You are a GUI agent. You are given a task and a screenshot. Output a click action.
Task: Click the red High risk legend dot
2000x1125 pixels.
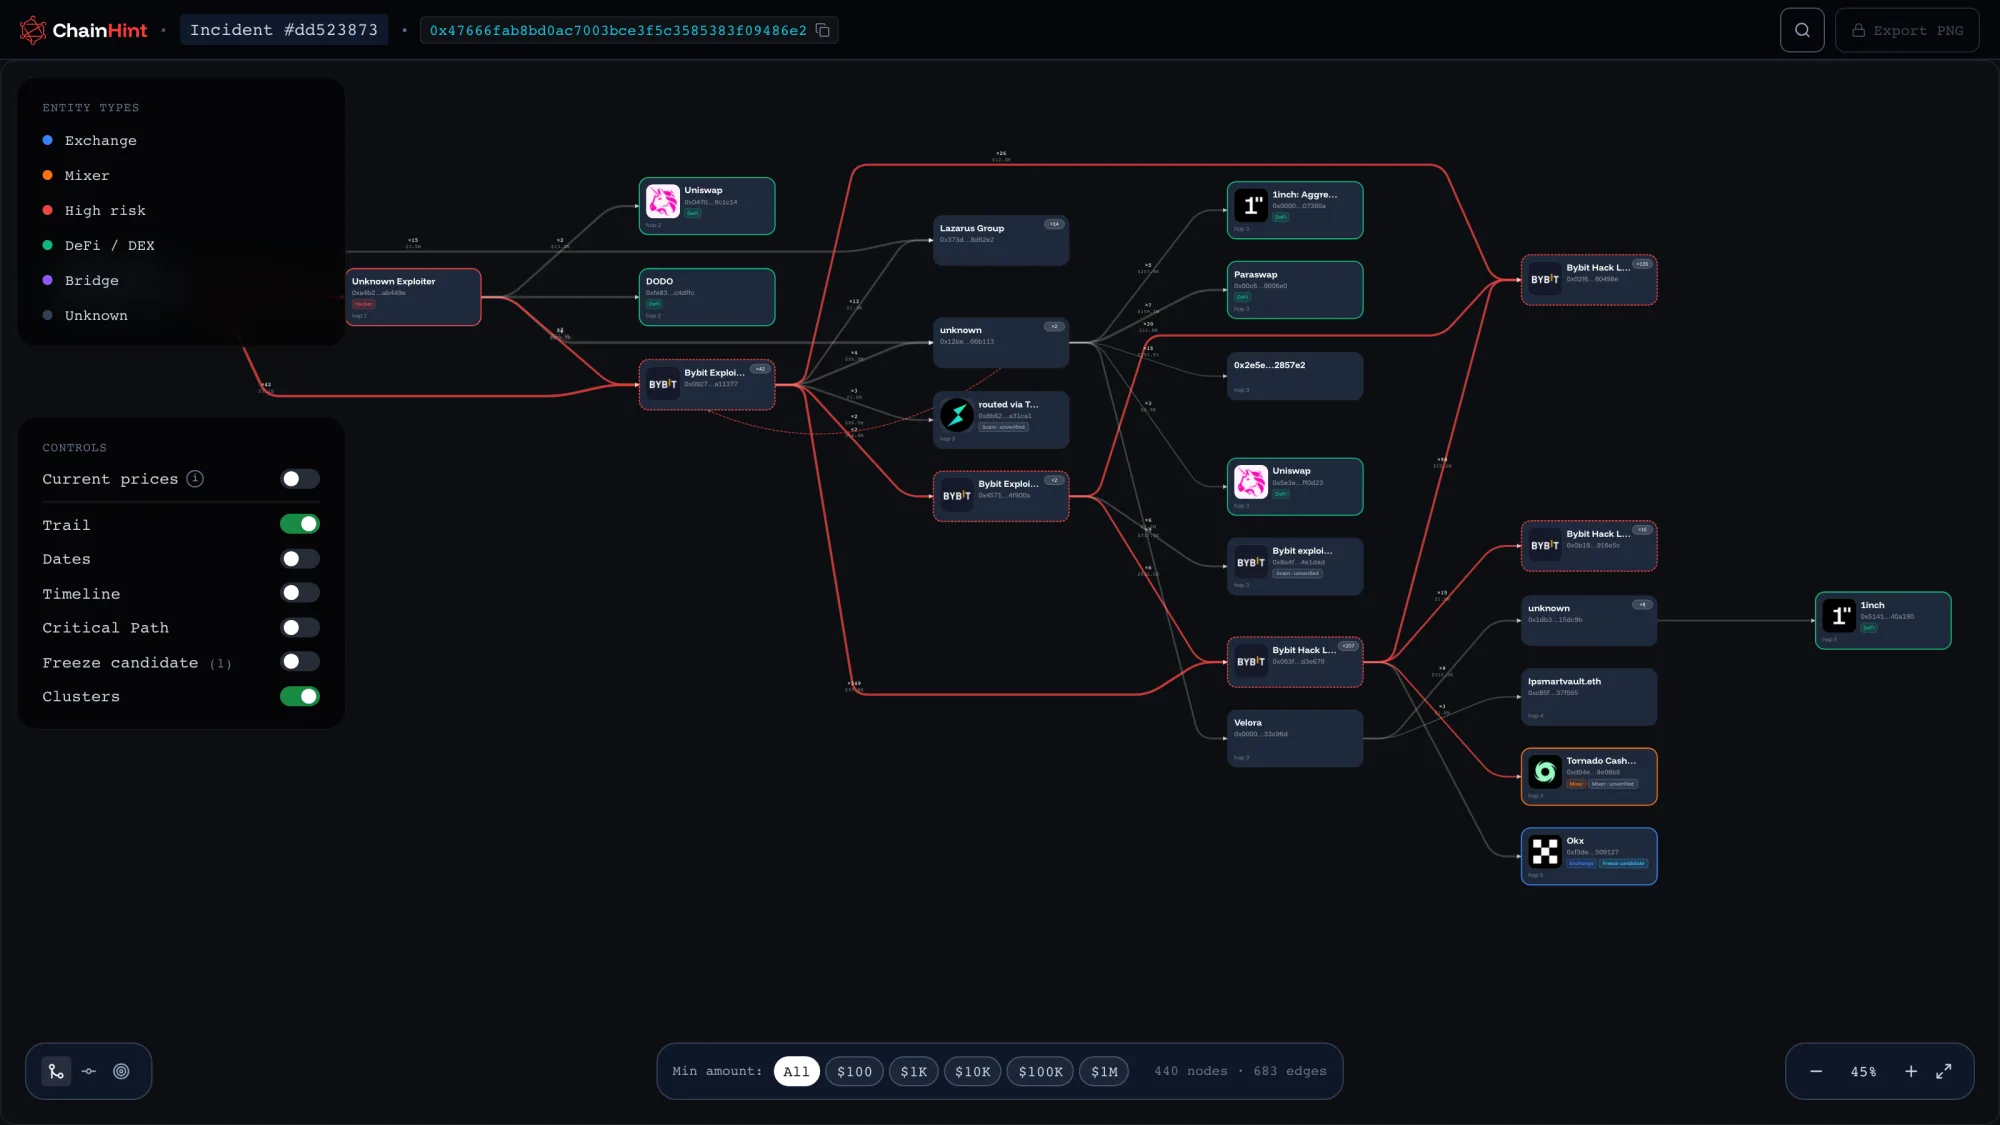pyautogui.click(x=47, y=210)
